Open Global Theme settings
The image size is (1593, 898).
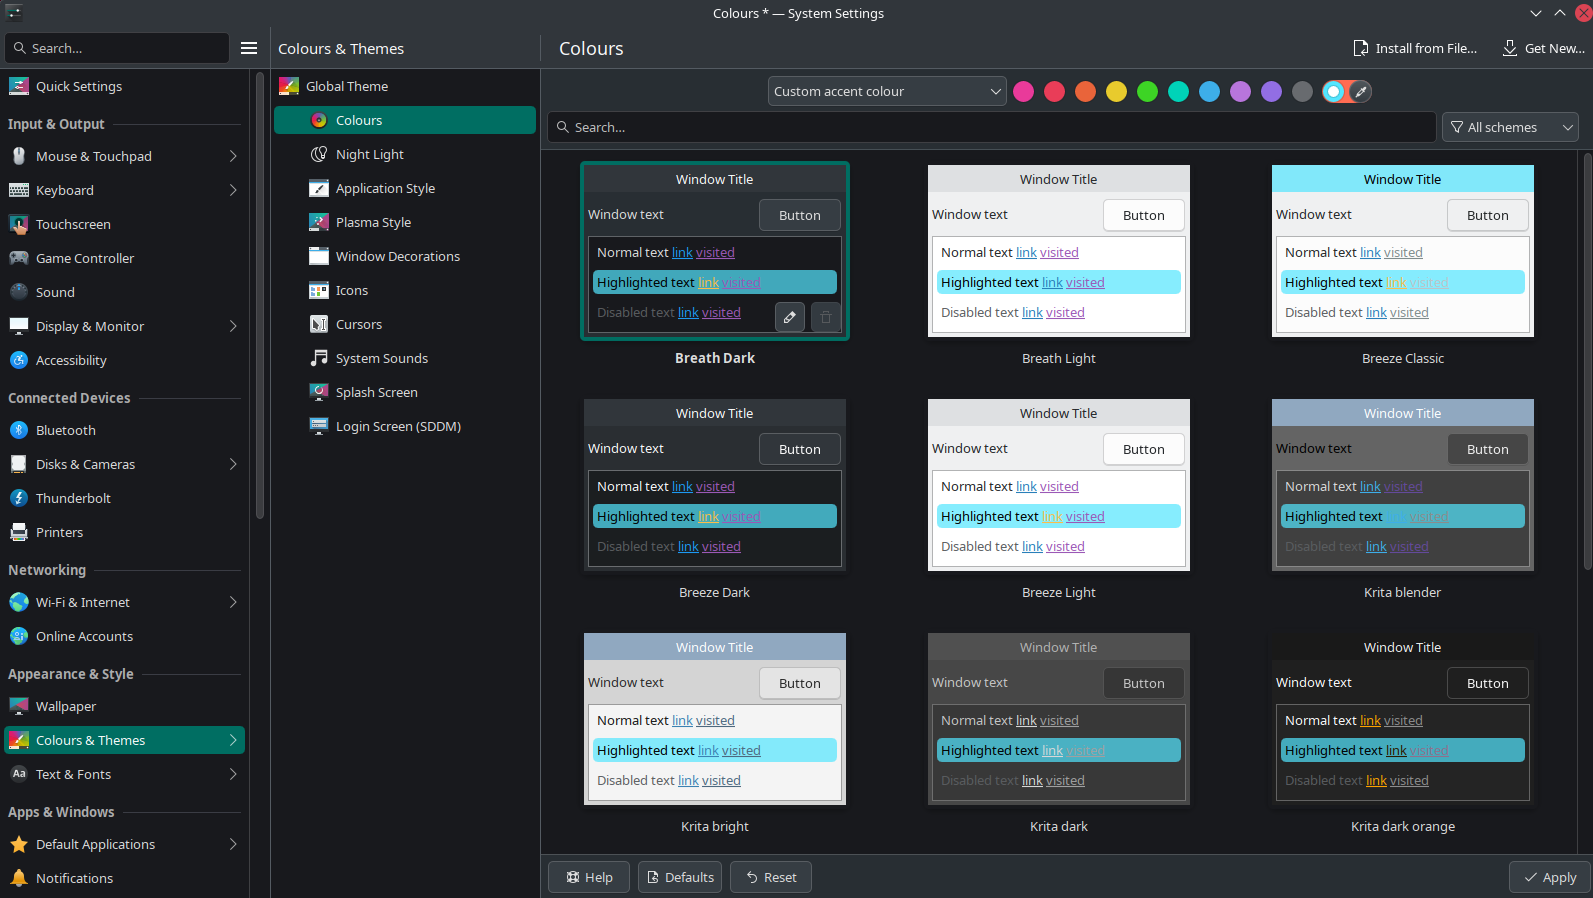coord(346,86)
